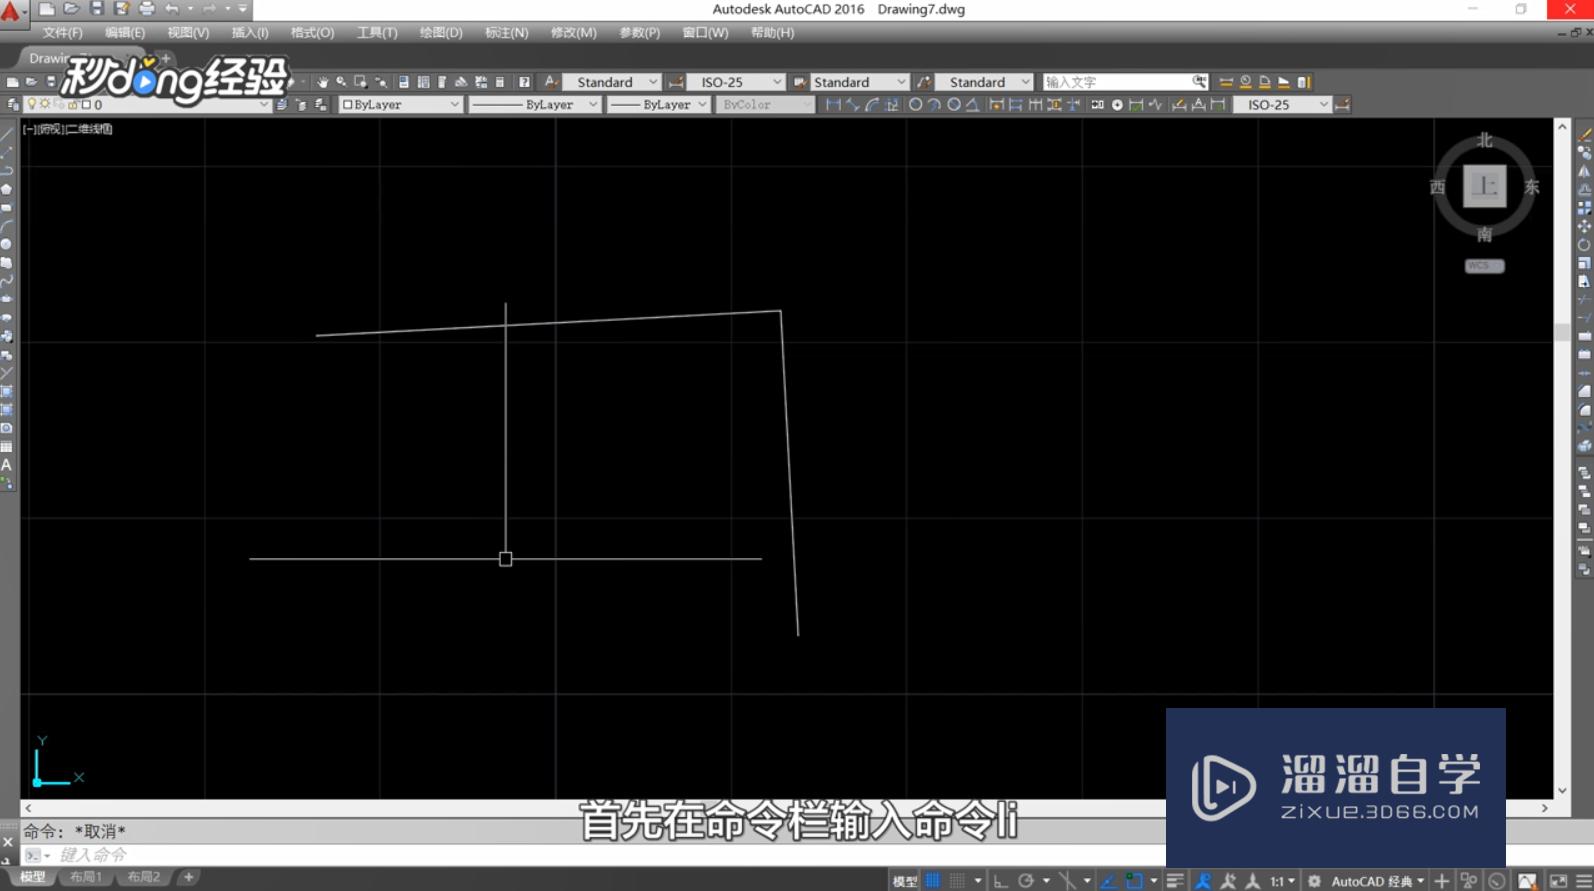Click the Text Style icon beside Standard
Image resolution: width=1594 pixels, height=891 pixels.
click(551, 82)
